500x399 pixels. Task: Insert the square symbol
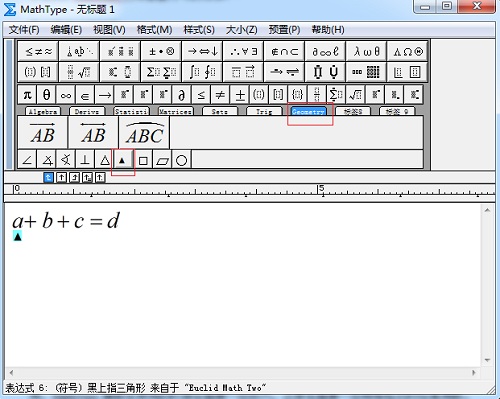pyautogui.click(x=143, y=160)
